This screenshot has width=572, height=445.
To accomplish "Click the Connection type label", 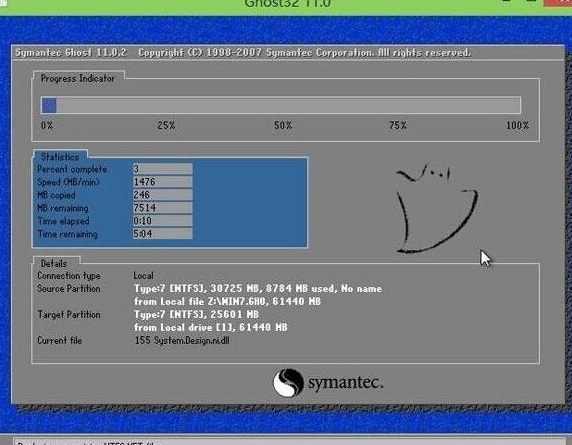I will pos(69,276).
